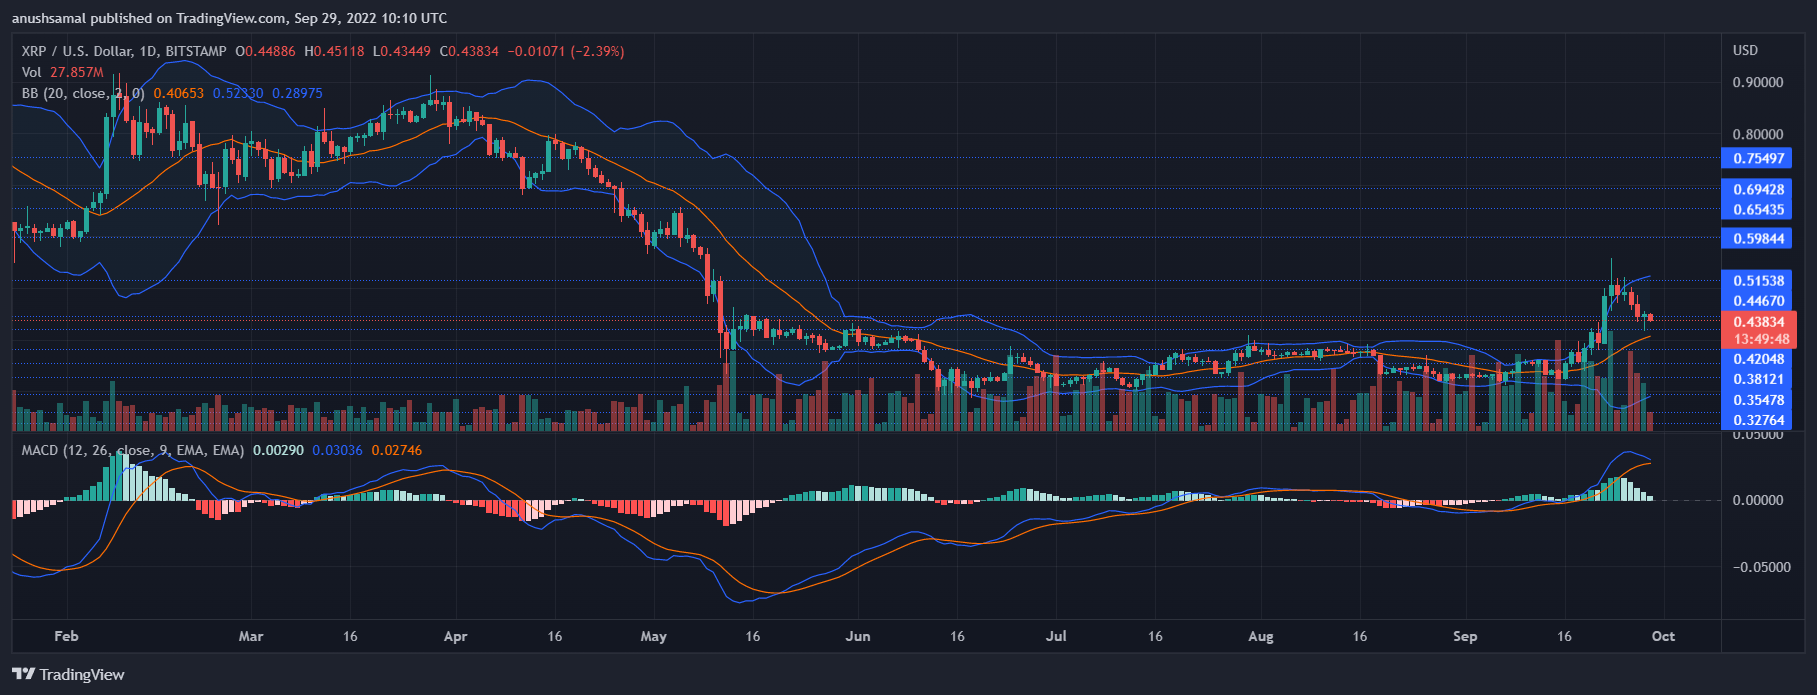Click the TradingView logo at bottom left
Image resolution: width=1817 pixels, height=695 pixels.
pos(68,675)
